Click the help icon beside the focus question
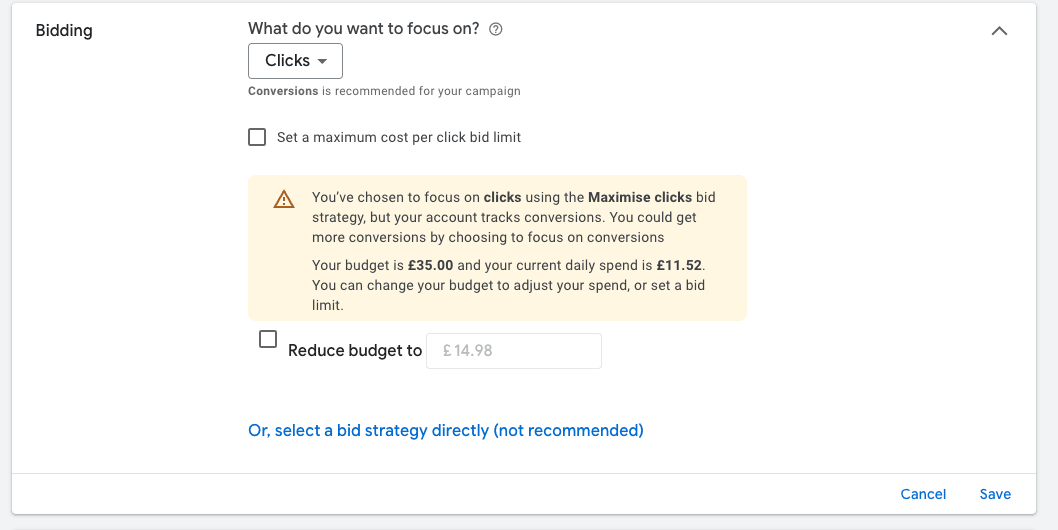 coord(496,30)
